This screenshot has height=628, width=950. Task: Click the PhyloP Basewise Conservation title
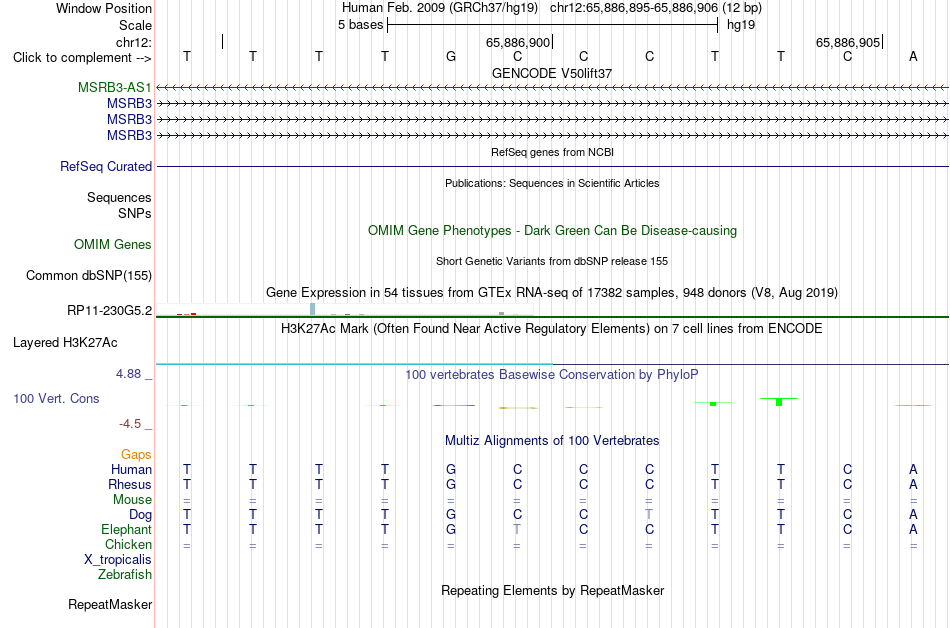(552, 375)
